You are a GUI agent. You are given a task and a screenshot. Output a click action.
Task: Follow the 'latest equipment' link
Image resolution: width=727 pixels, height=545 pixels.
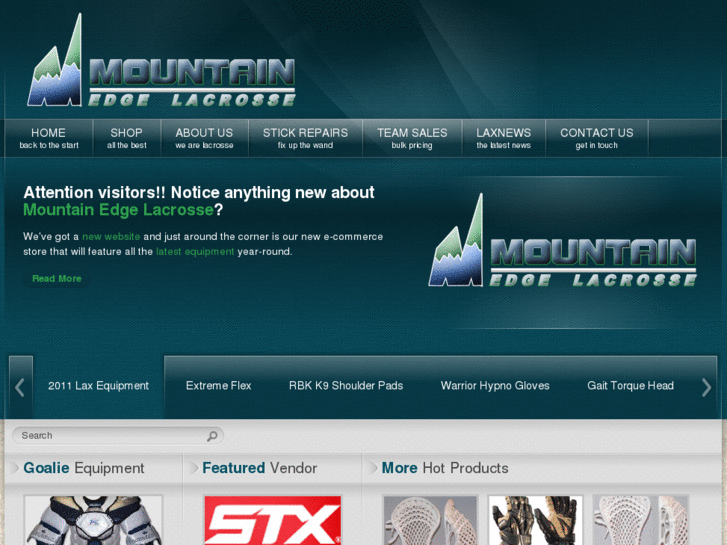(x=195, y=252)
